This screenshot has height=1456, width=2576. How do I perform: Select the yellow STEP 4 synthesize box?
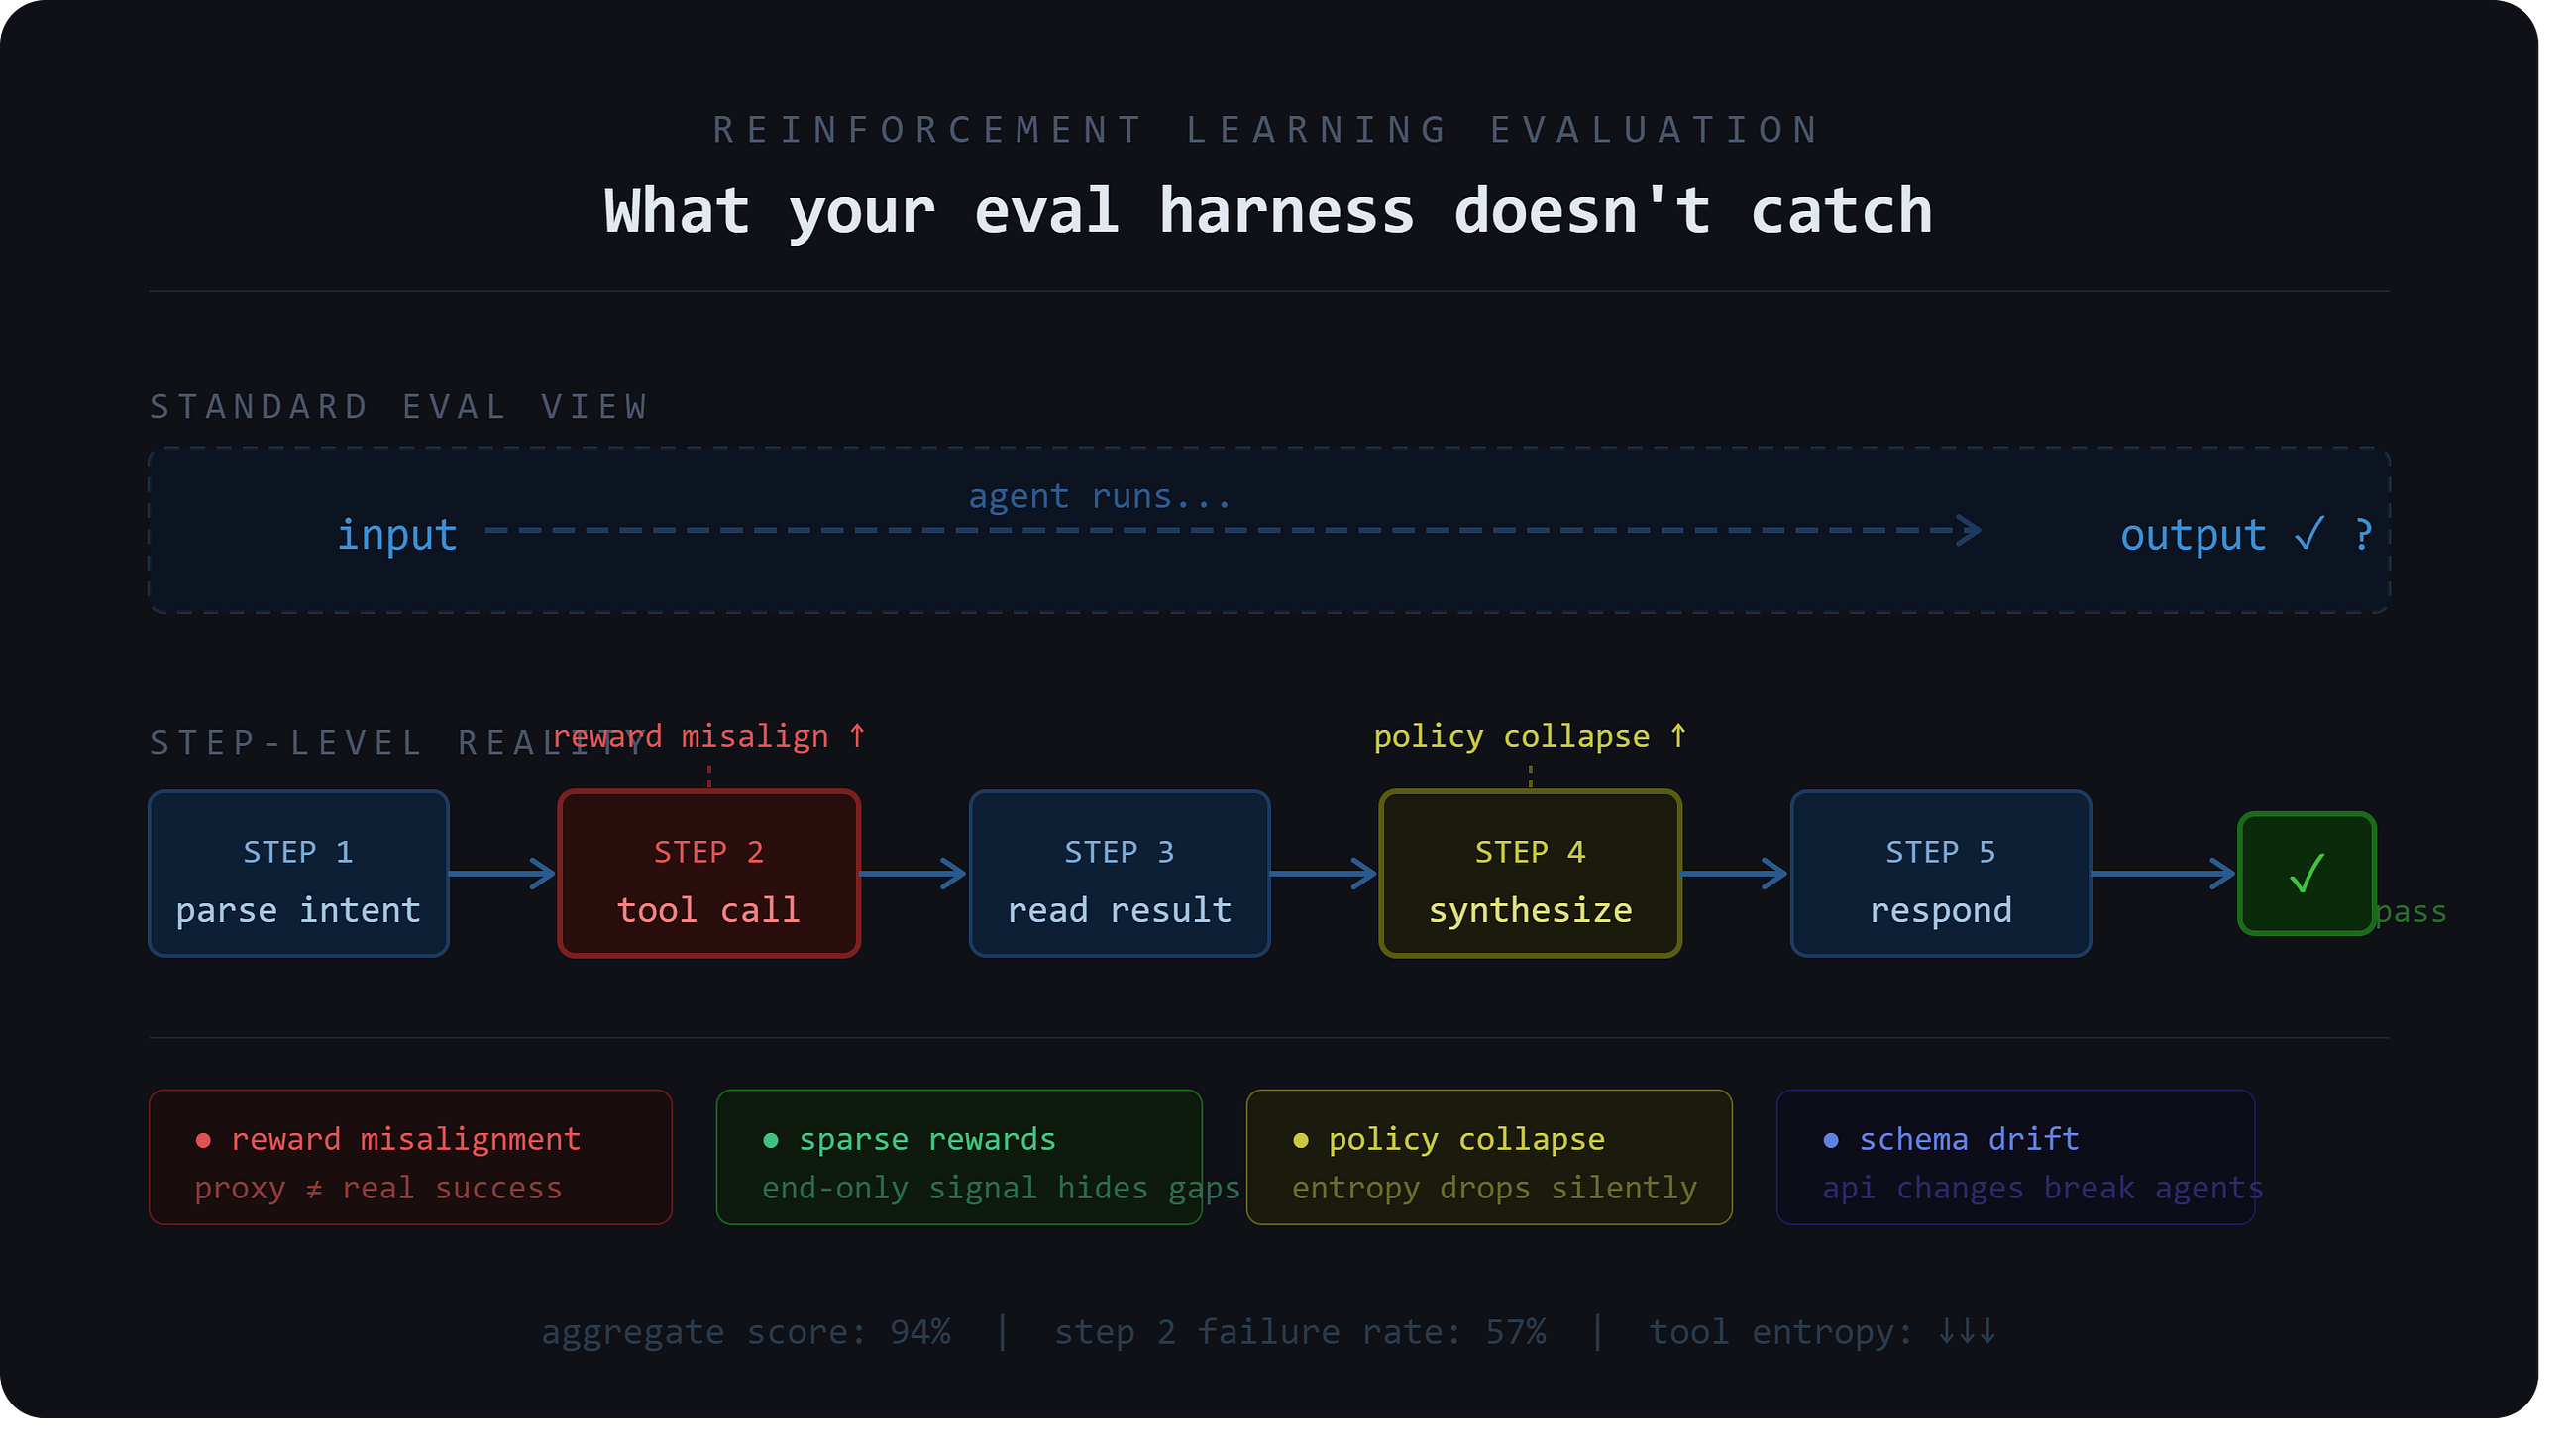1530,873
